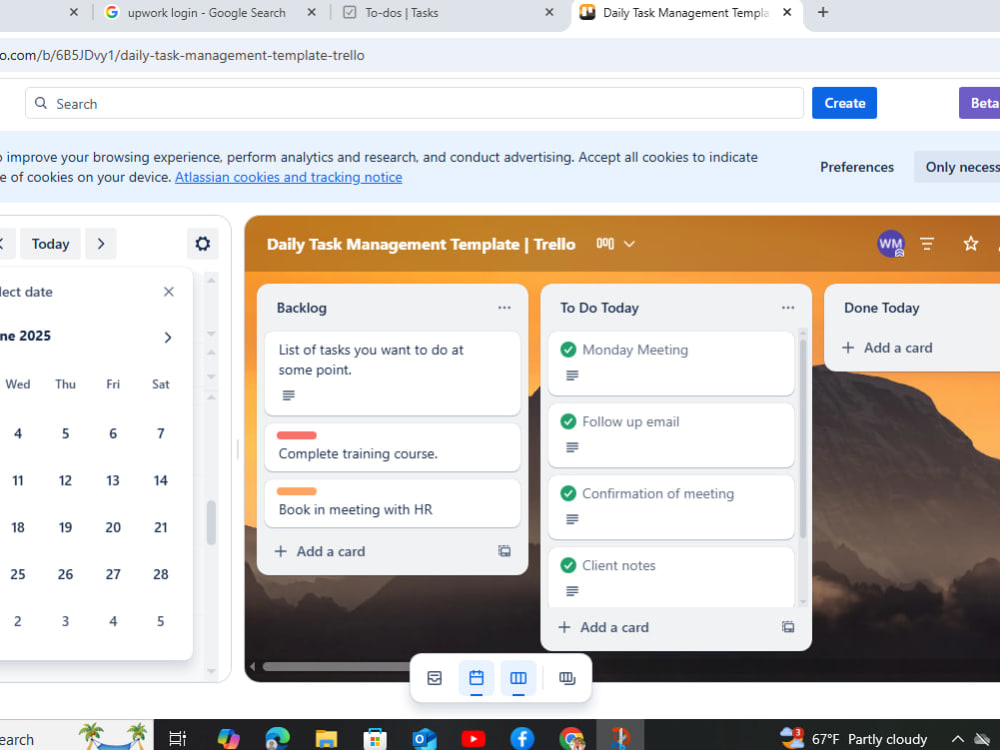This screenshot has height=750, width=1000.
Task: Click the Trello search field
Action: click(415, 103)
